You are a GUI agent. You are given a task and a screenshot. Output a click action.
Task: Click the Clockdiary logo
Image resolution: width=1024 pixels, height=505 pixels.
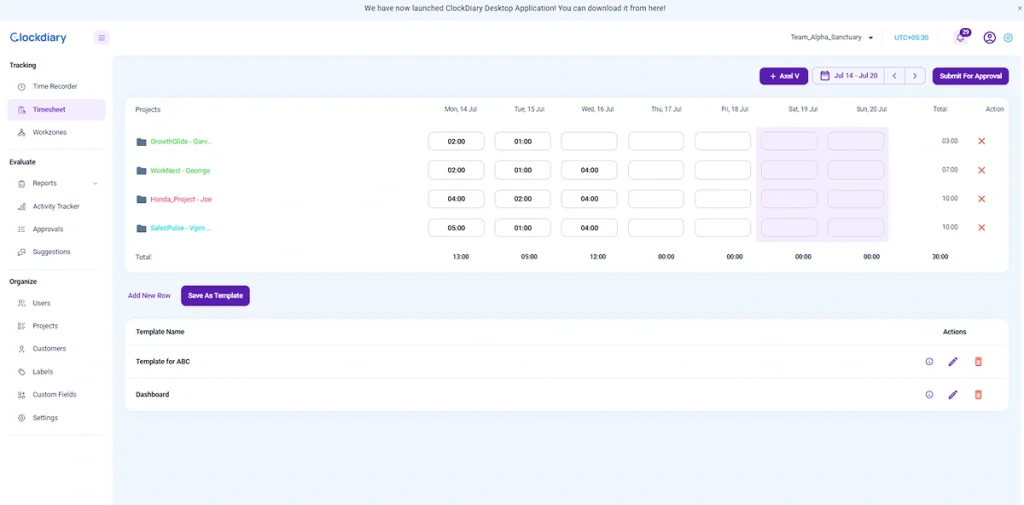click(38, 38)
